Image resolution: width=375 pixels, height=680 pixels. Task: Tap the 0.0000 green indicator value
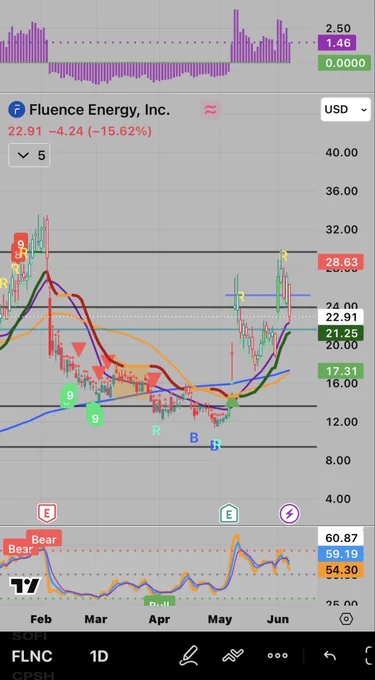click(345, 63)
